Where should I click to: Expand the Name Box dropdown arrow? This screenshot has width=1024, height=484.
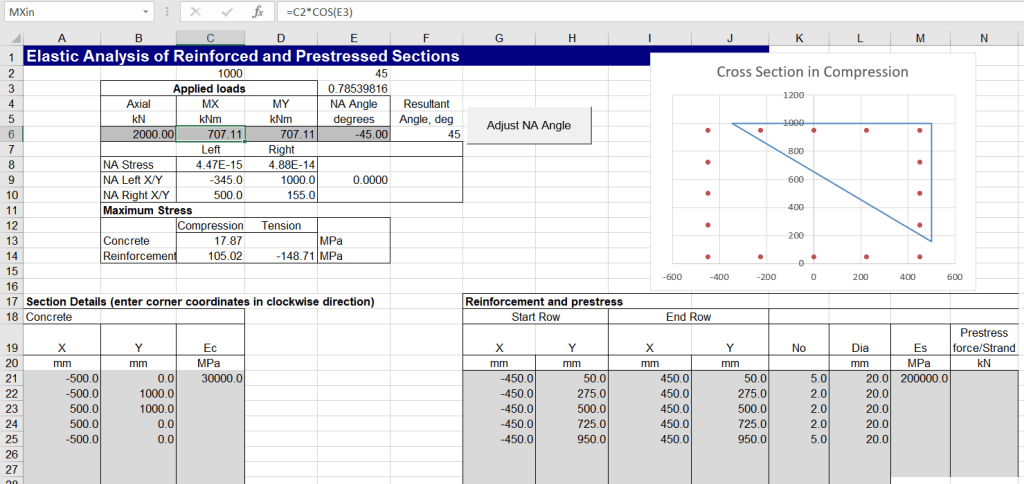pyautogui.click(x=148, y=12)
